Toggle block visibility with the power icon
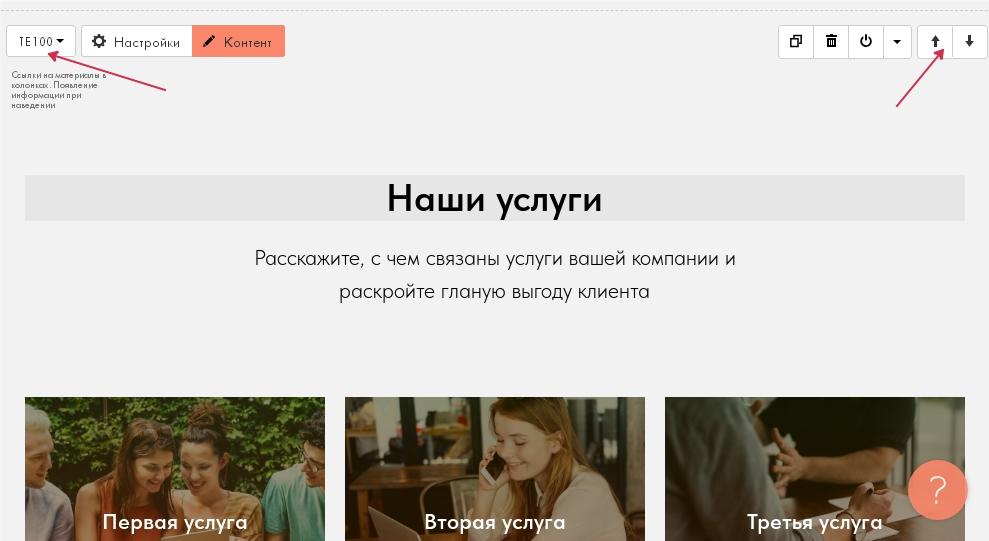The image size is (989, 541). click(866, 42)
